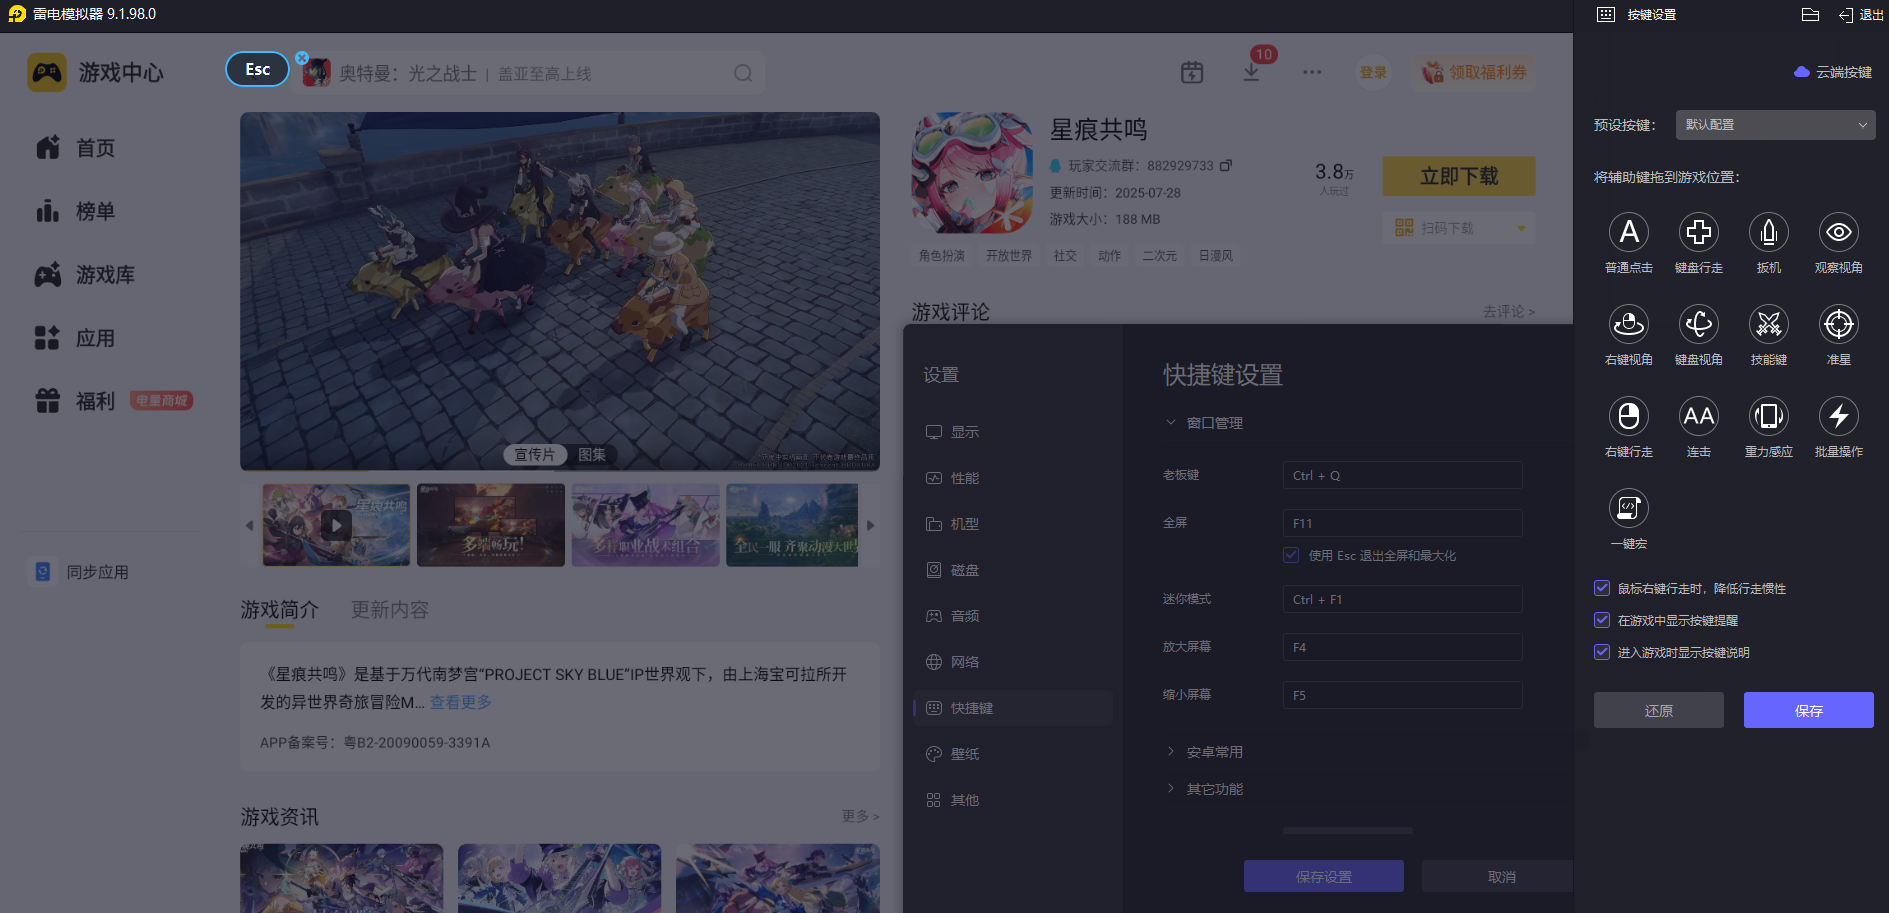Select the 普通点击 (normal tap) key icon

click(1628, 232)
